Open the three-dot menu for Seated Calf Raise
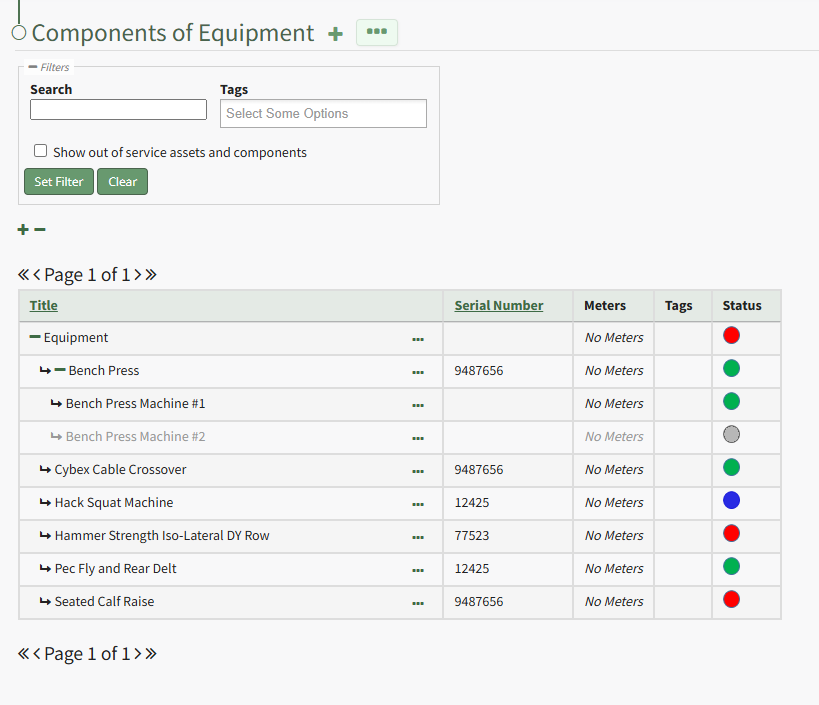 click(418, 603)
